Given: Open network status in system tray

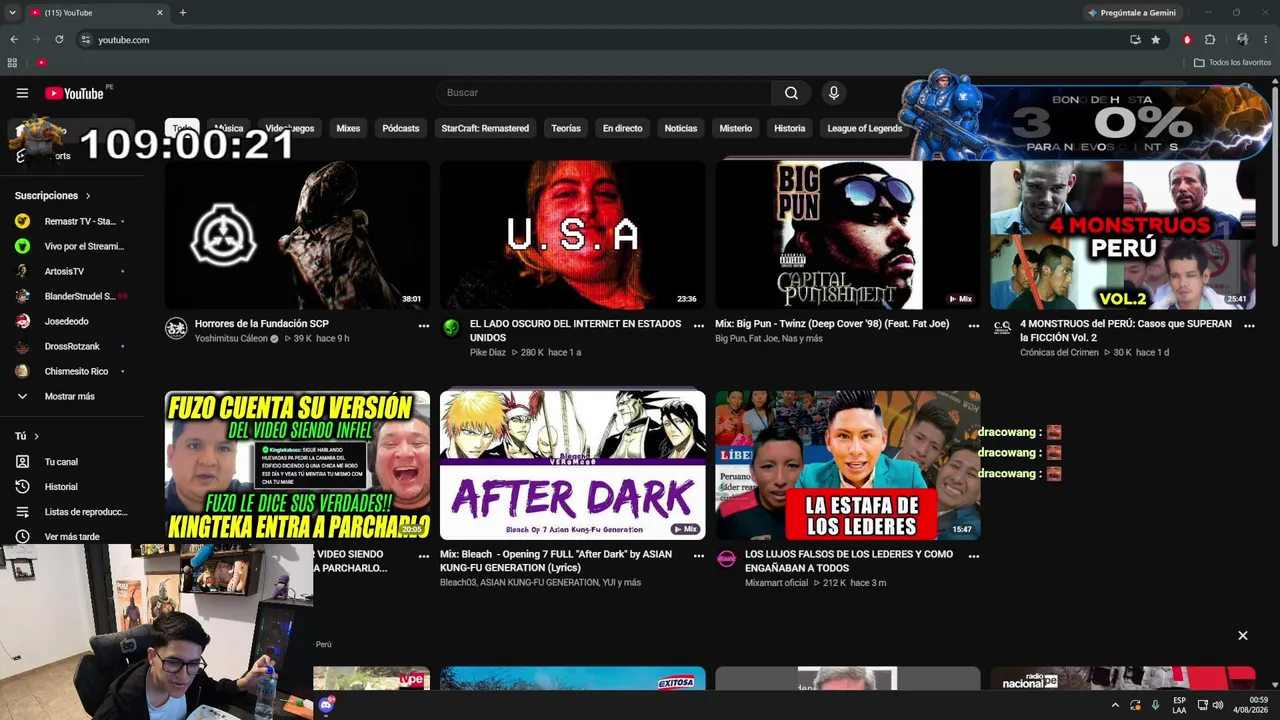Looking at the screenshot, I should (1202, 705).
